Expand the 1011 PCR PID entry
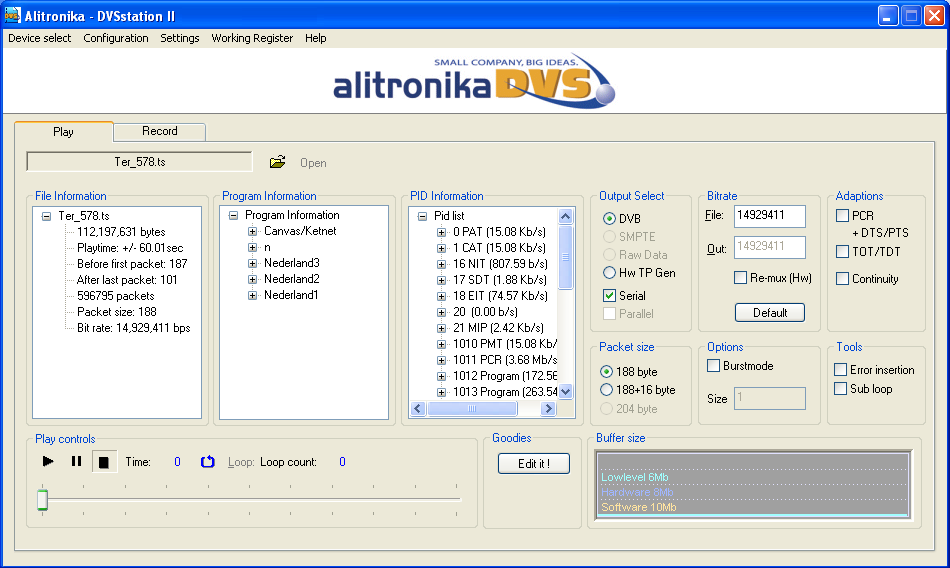 click(x=442, y=360)
